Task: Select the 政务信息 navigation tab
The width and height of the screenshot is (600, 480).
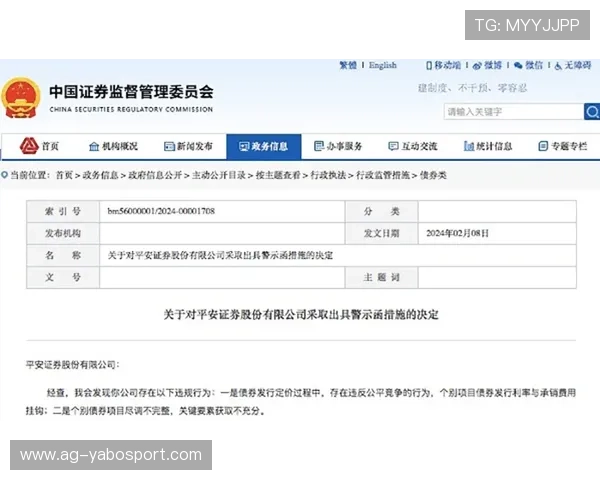Action: coord(264,146)
